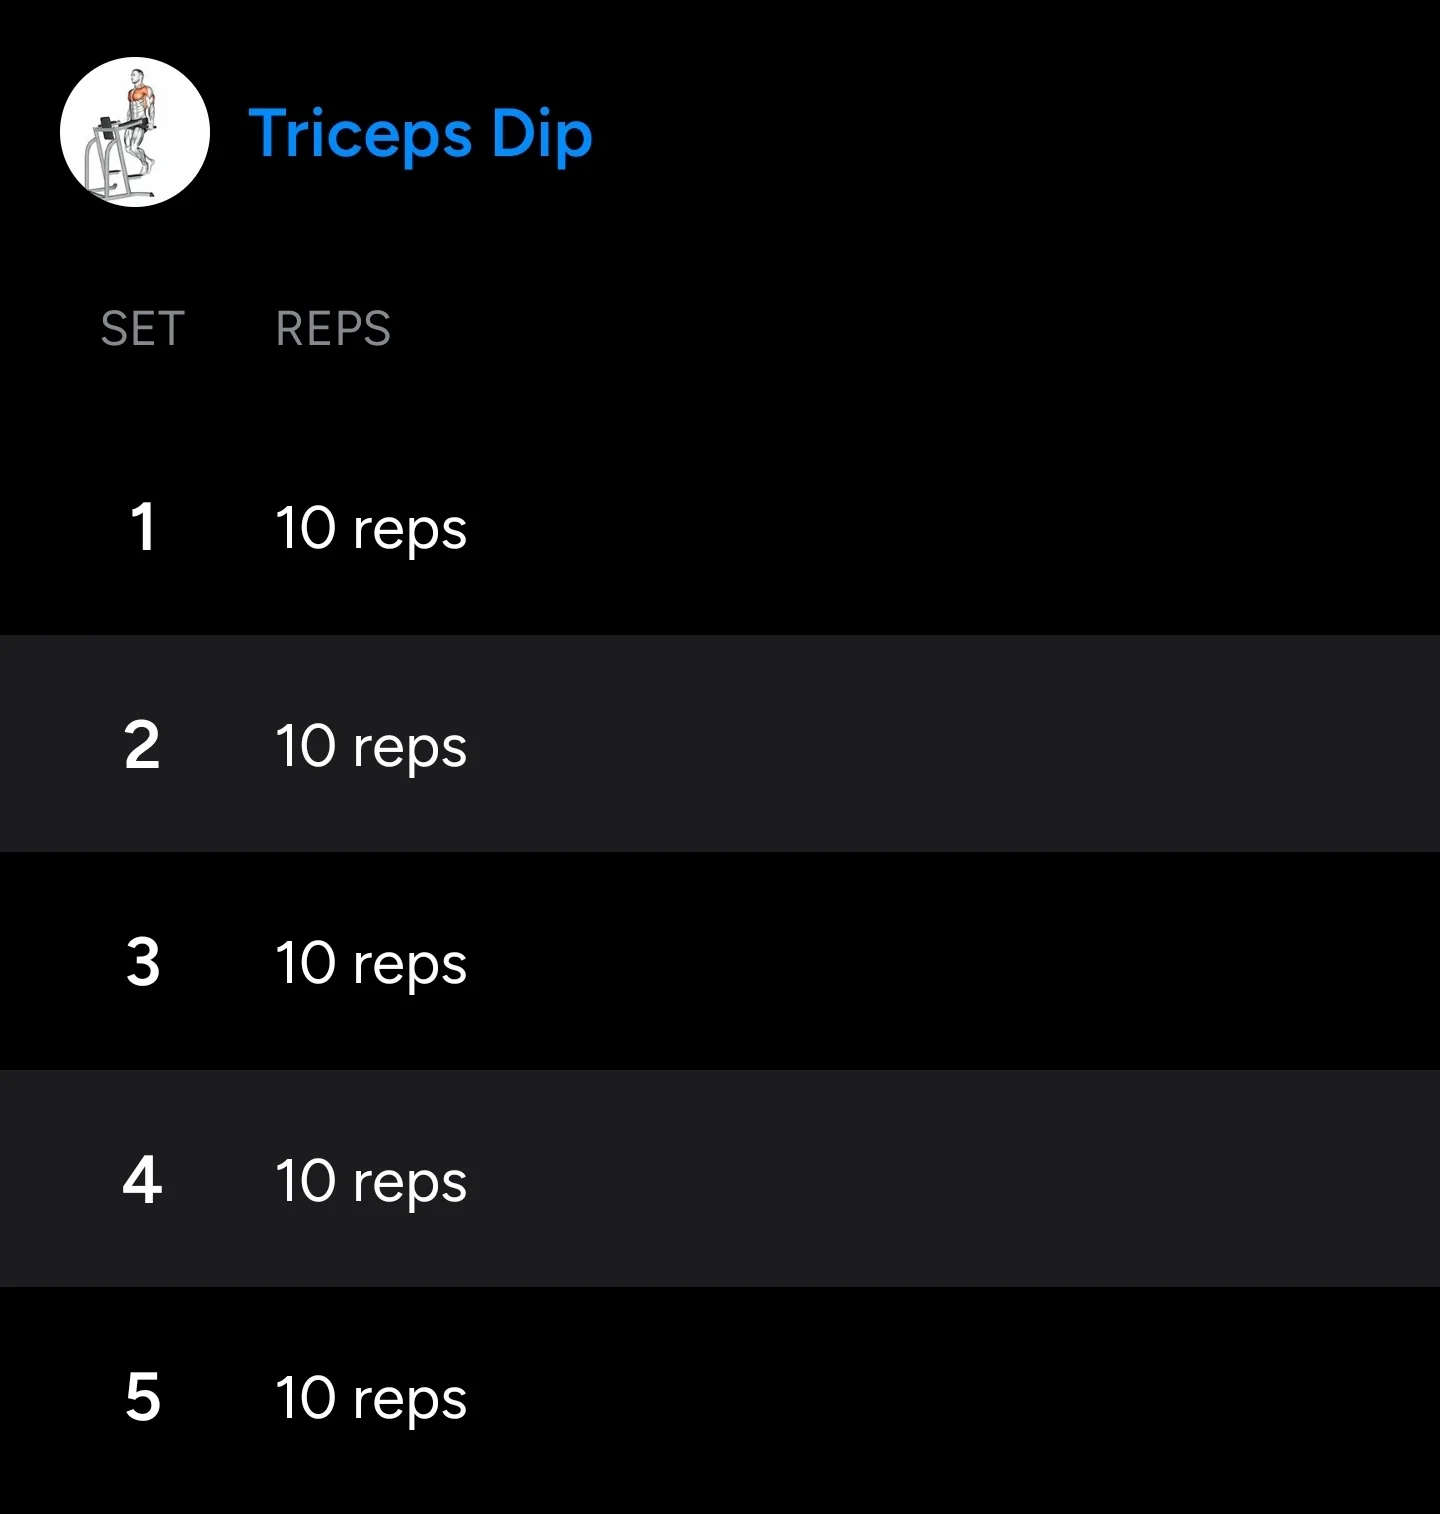This screenshot has height=1514, width=1440.
Task: Tap the highlighted row for set 2
Action: tap(720, 744)
